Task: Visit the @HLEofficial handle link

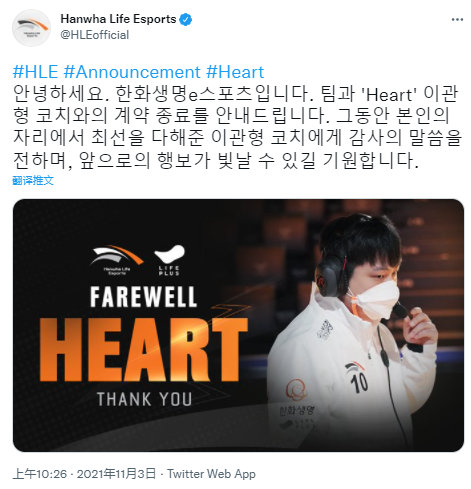Action: [x=95, y=35]
